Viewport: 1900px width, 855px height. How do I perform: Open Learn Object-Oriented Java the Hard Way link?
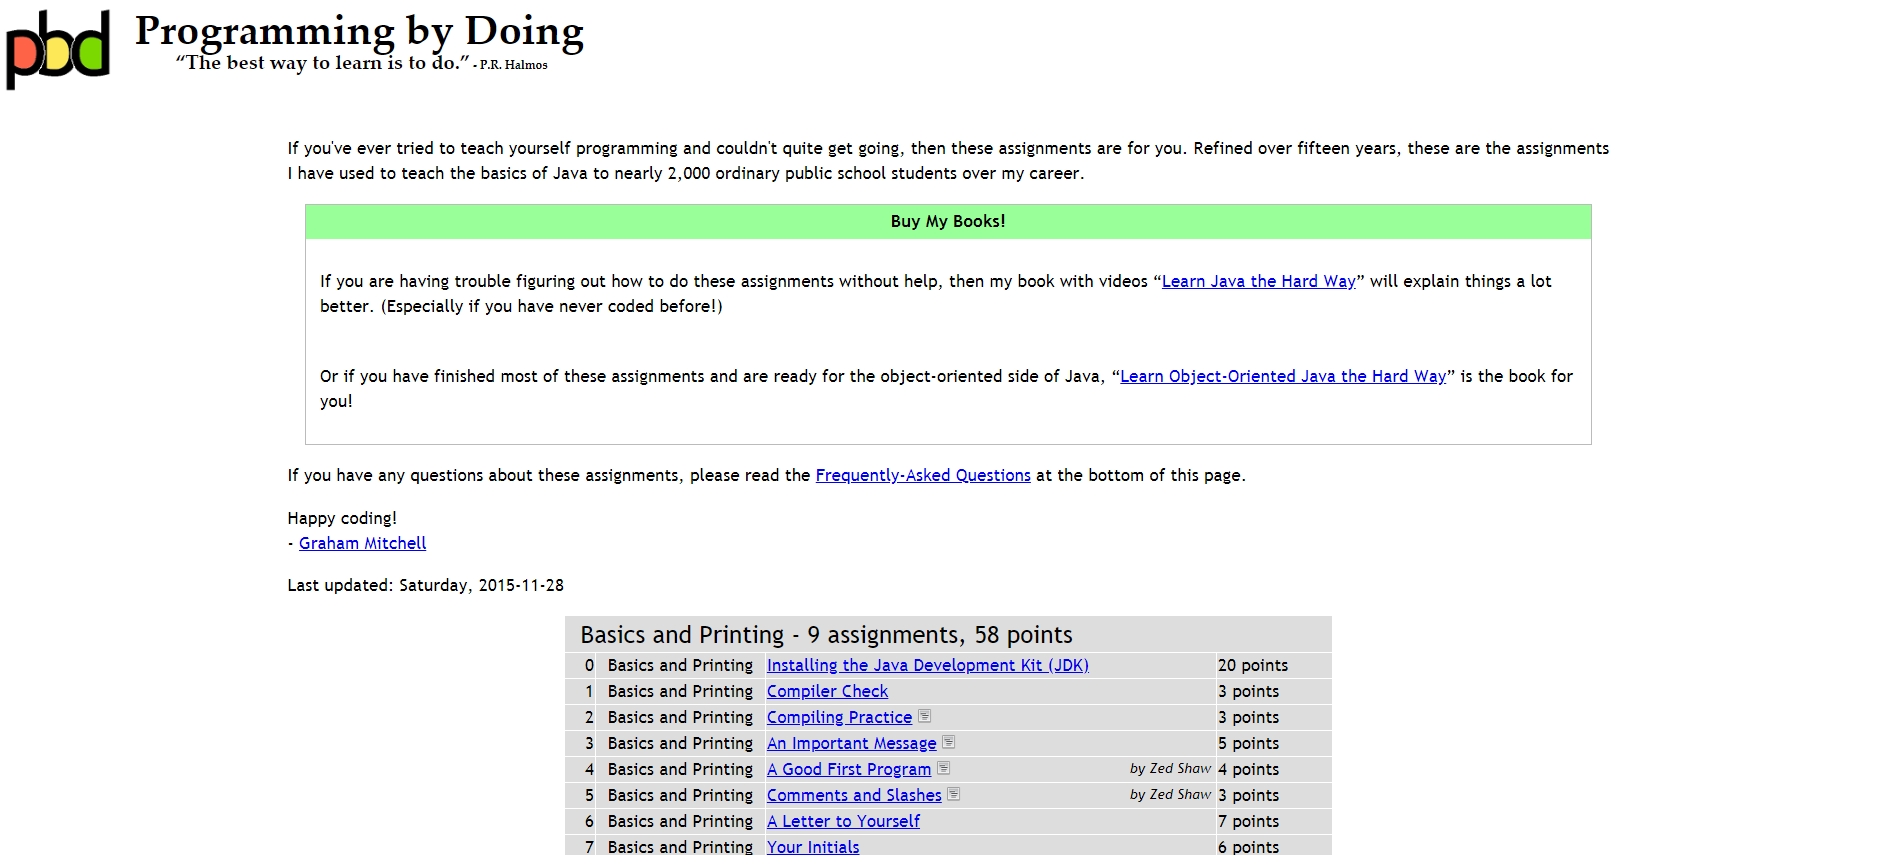click(x=1282, y=376)
